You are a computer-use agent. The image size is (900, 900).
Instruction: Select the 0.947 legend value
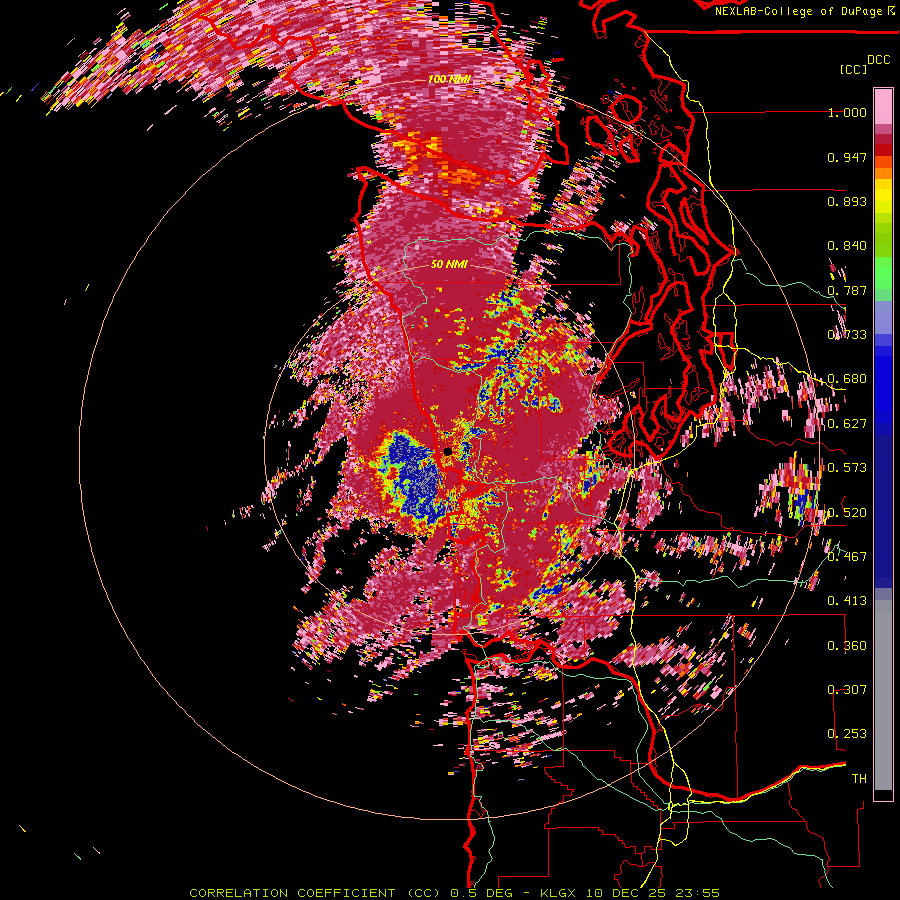click(847, 157)
